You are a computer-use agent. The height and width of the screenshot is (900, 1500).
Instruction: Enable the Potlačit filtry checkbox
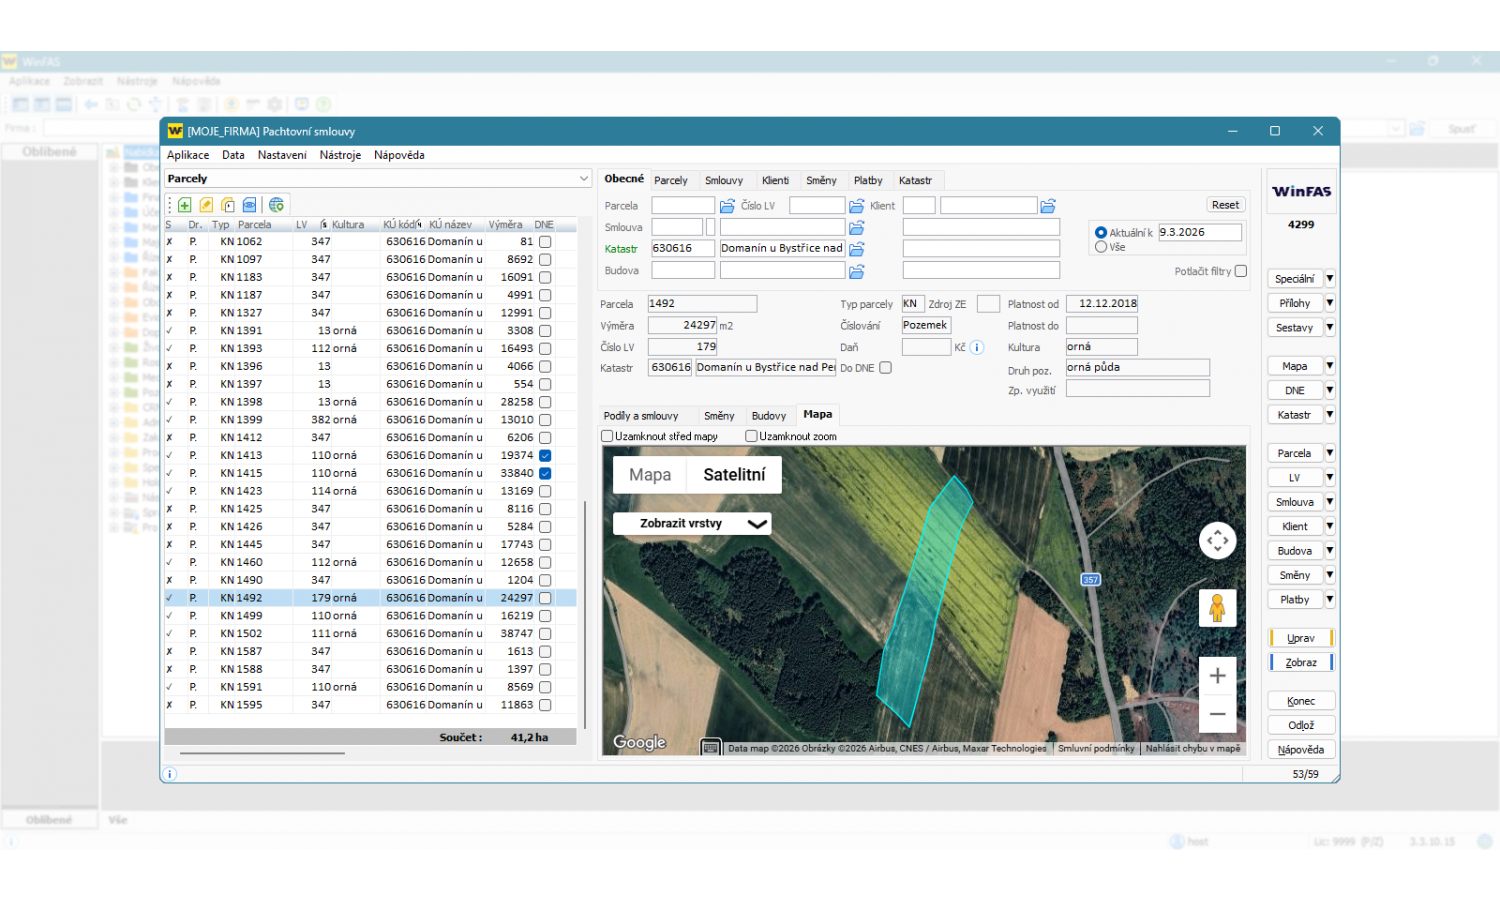[1241, 271]
